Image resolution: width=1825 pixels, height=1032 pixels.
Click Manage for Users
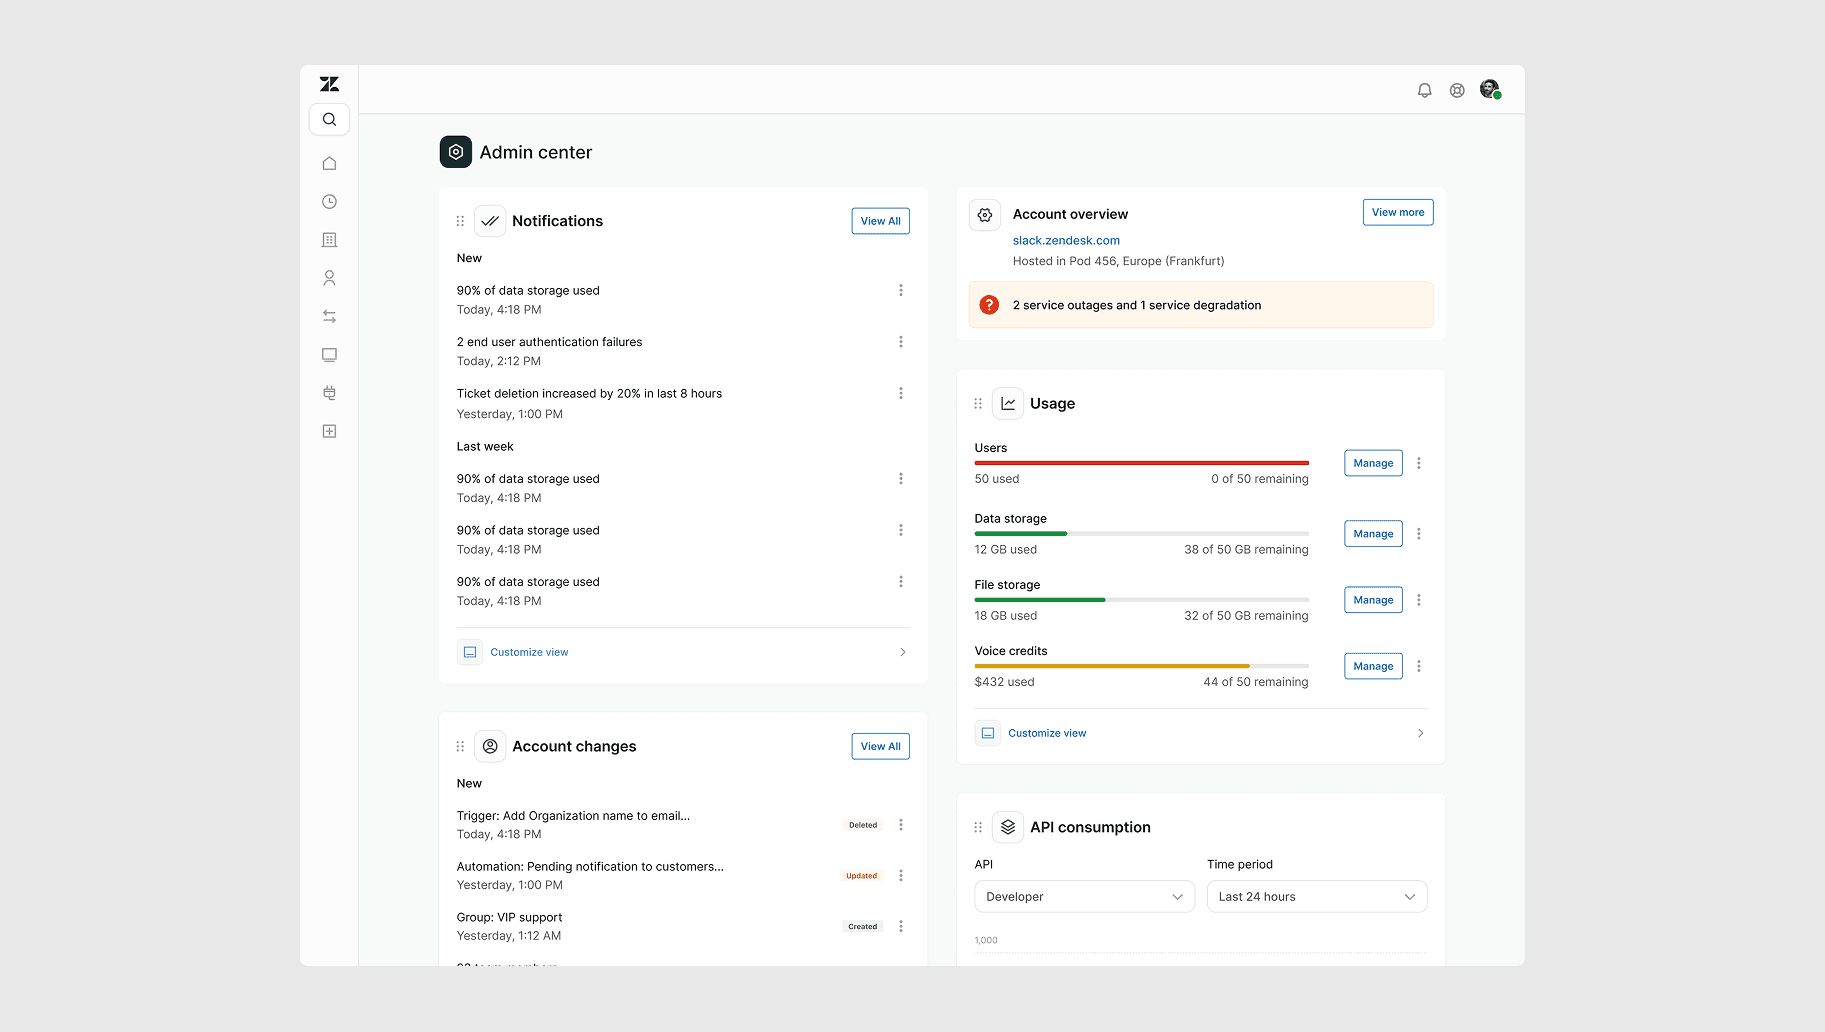click(x=1373, y=463)
